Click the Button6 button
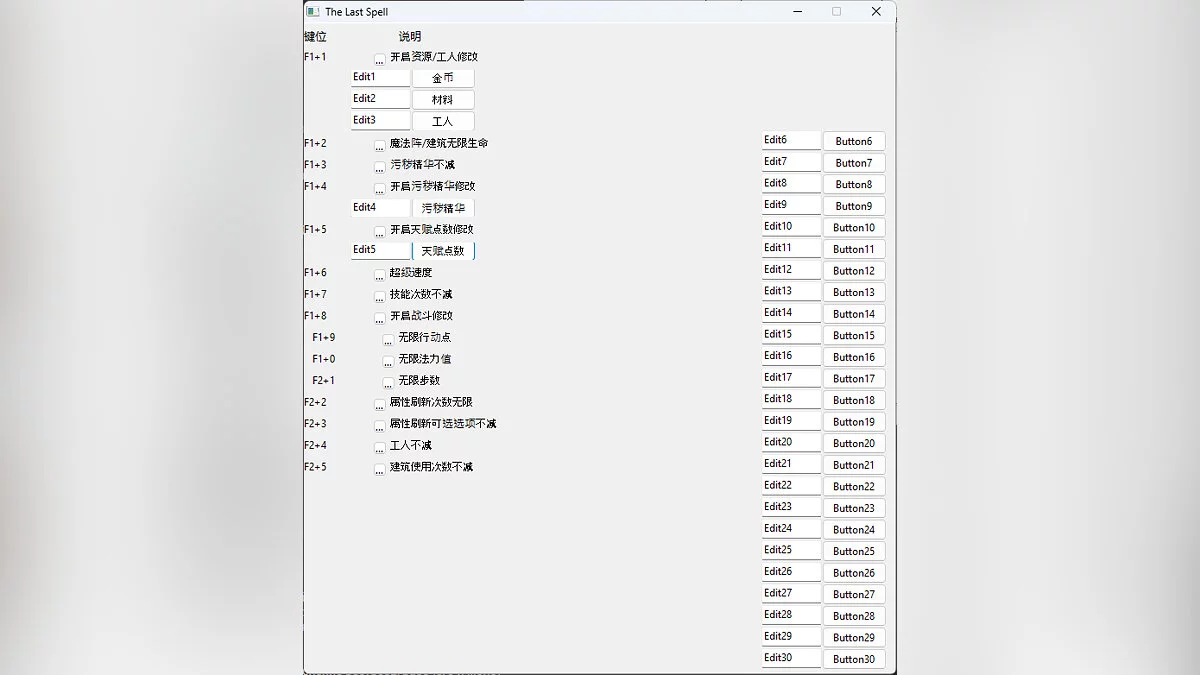Screen dimensions: 1200x675 coord(853,142)
